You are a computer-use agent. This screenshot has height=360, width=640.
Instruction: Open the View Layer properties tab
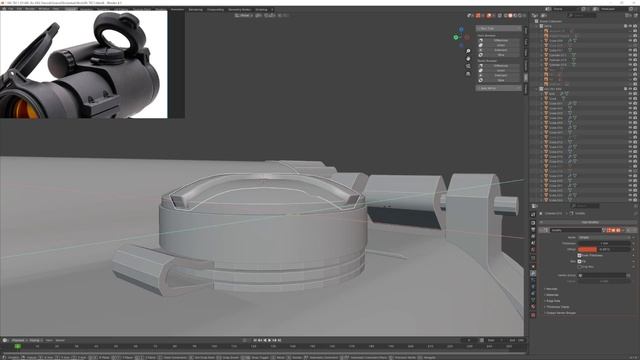coord(533,237)
